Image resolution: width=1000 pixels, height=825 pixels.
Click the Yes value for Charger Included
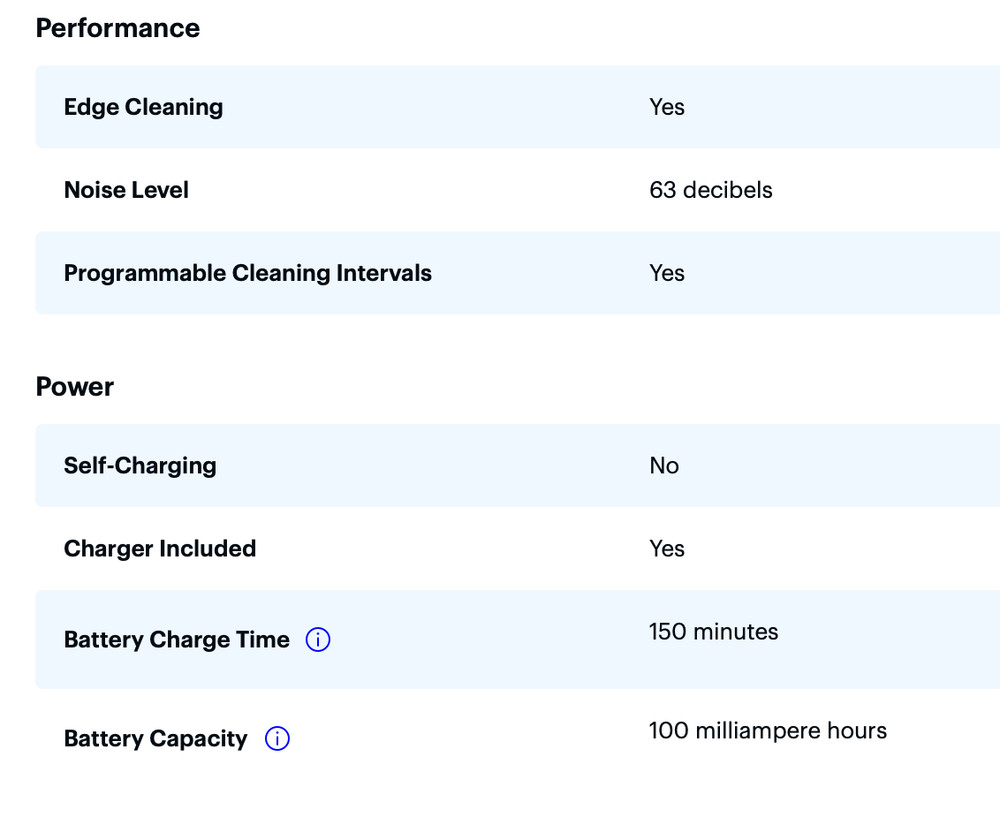pos(666,549)
